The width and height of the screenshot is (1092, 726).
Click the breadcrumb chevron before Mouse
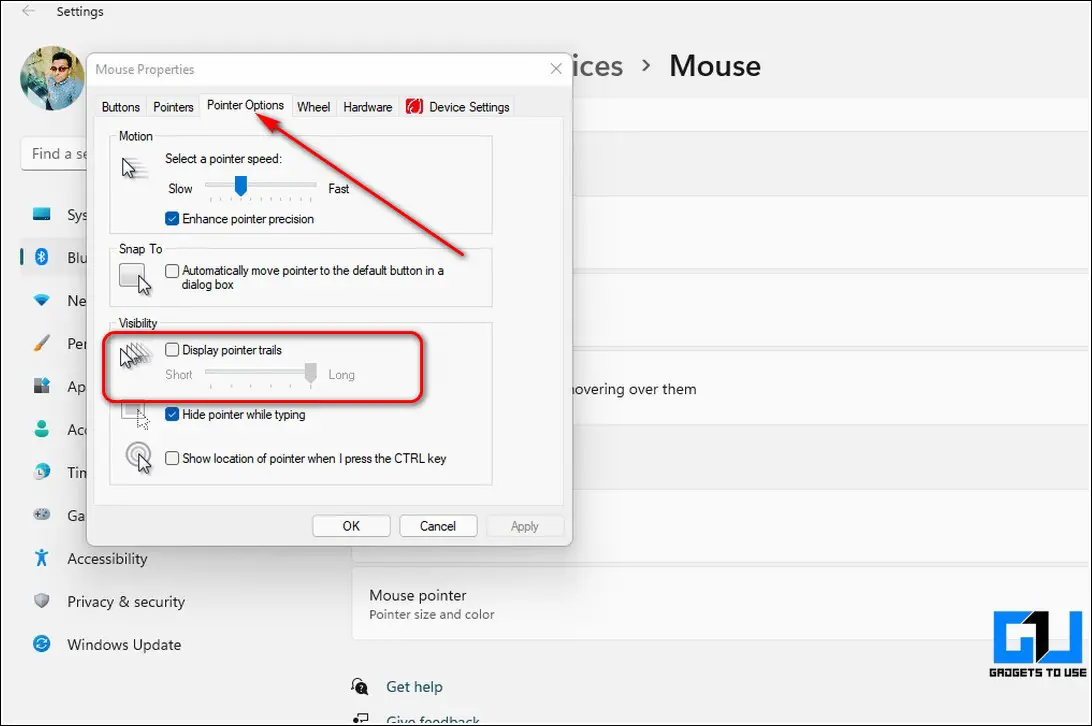(646, 65)
